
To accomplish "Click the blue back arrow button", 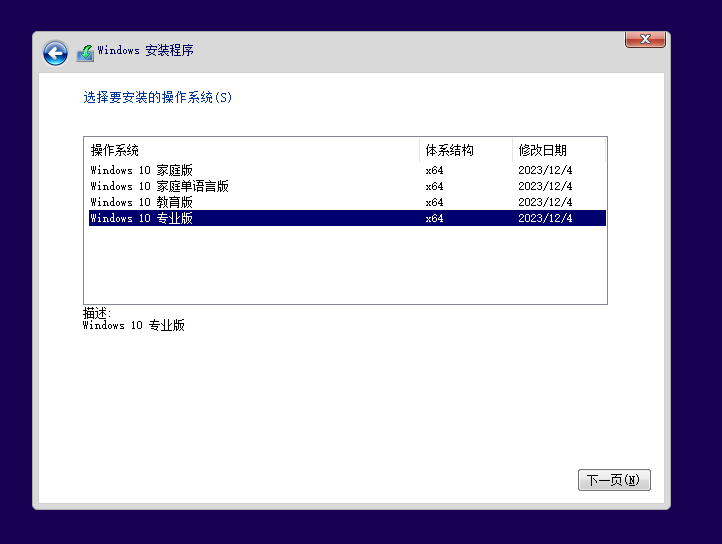I will [x=55, y=53].
